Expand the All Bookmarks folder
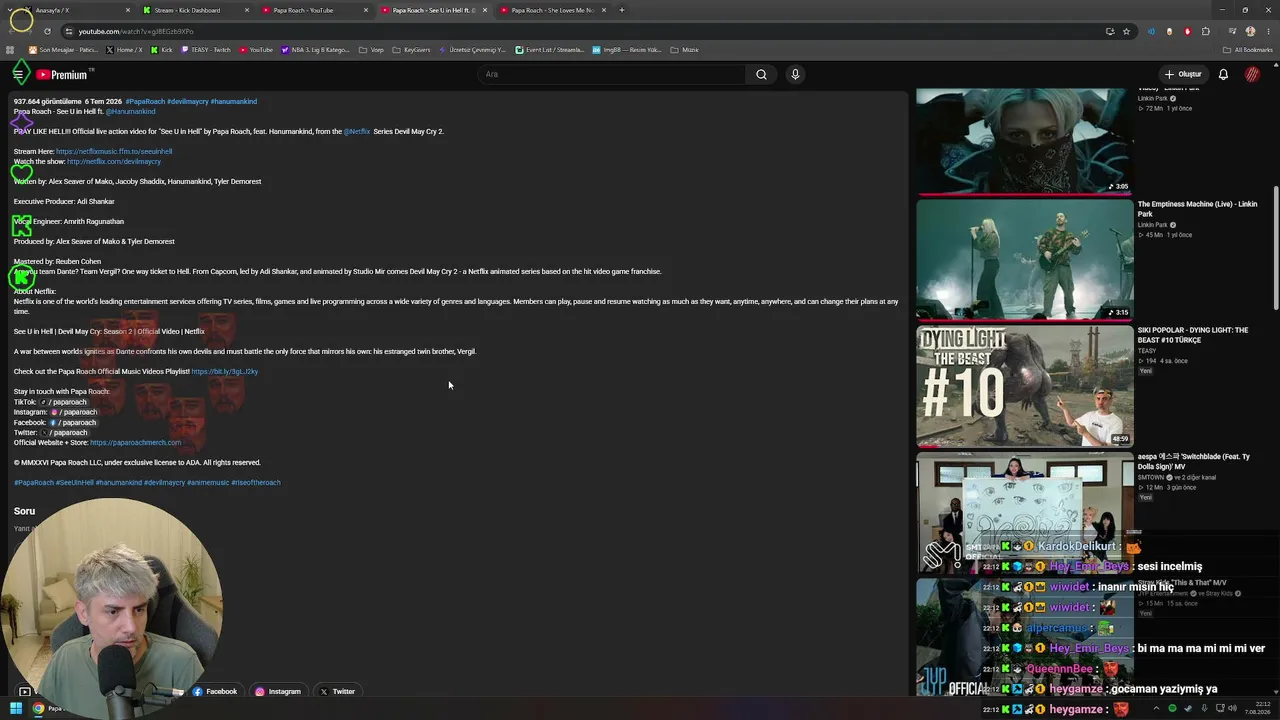This screenshot has width=1280, height=720. pyautogui.click(x=1248, y=50)
